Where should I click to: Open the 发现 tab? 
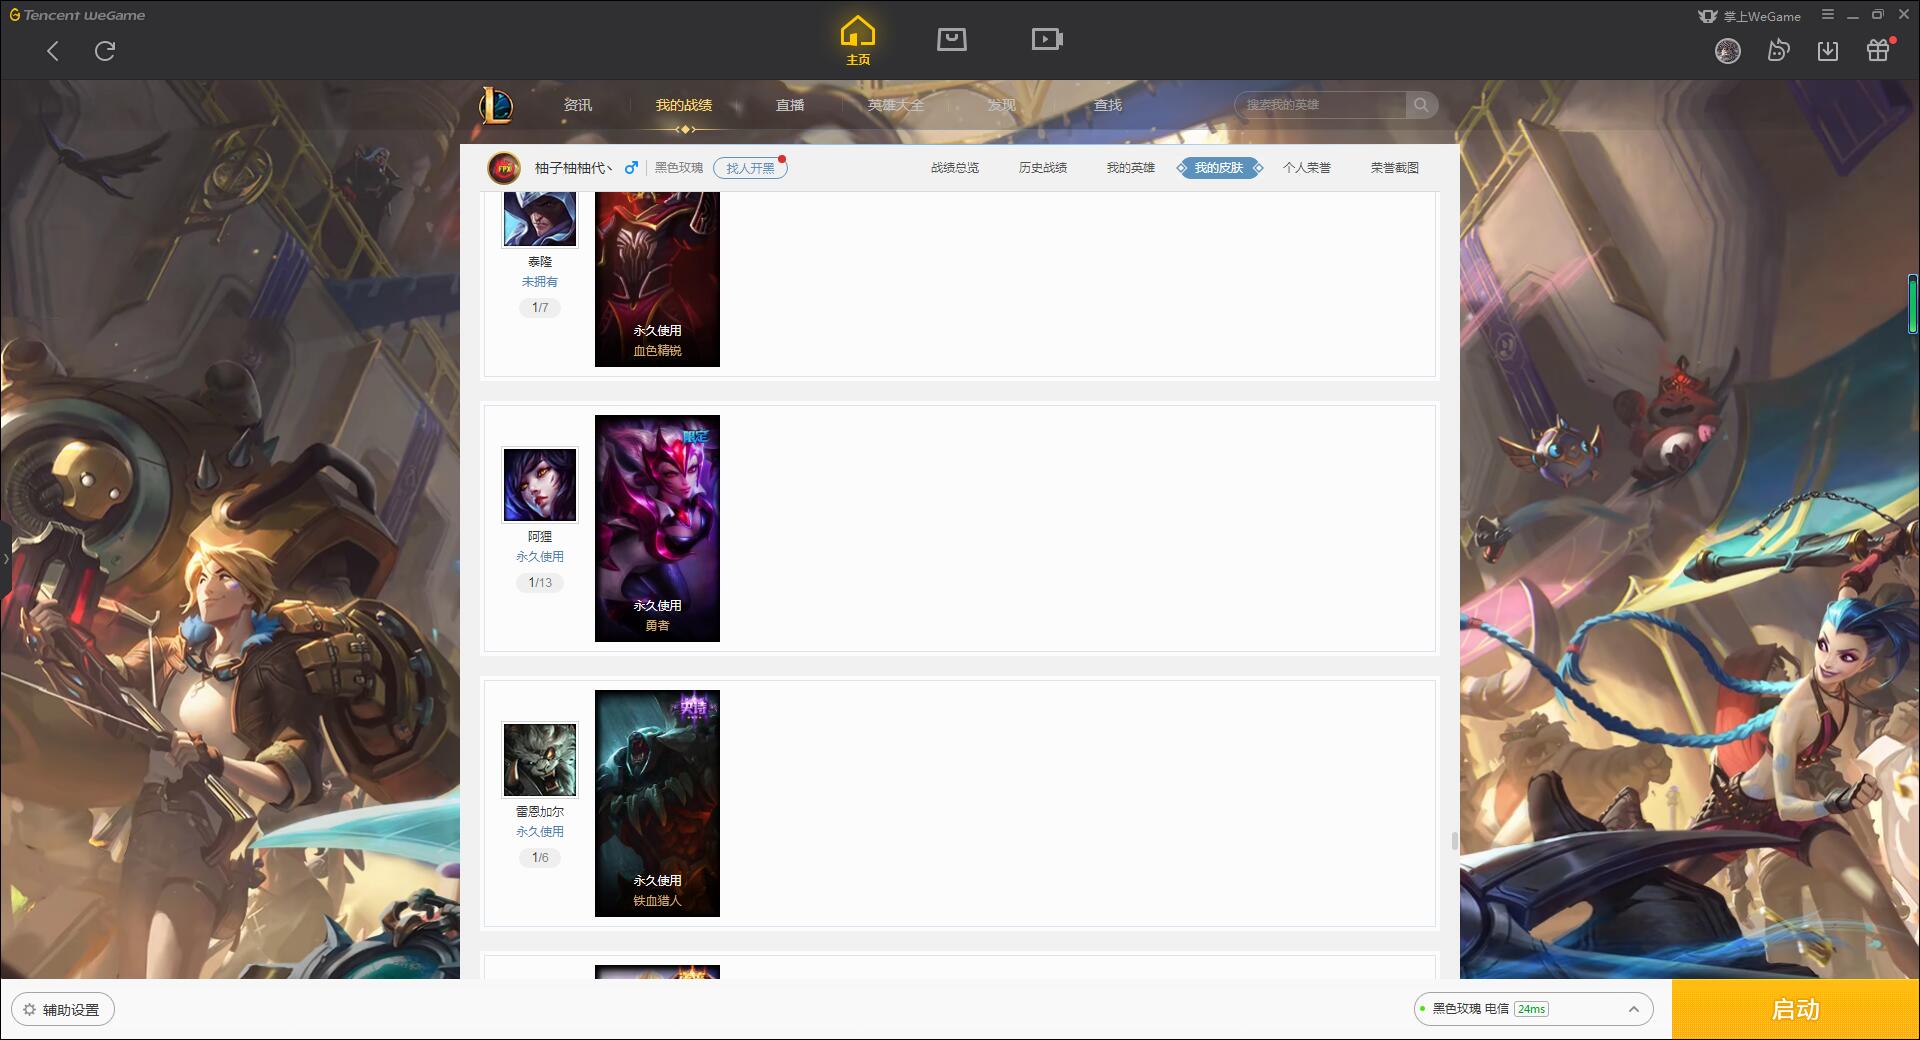(1002, 105)
